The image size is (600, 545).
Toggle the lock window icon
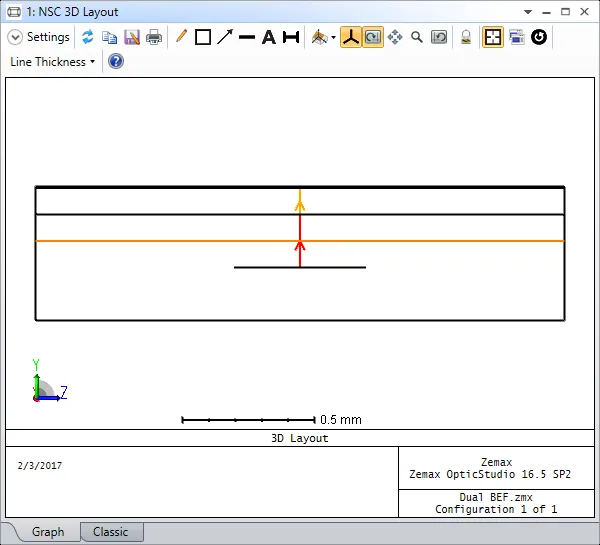click(x=466, y=37)
